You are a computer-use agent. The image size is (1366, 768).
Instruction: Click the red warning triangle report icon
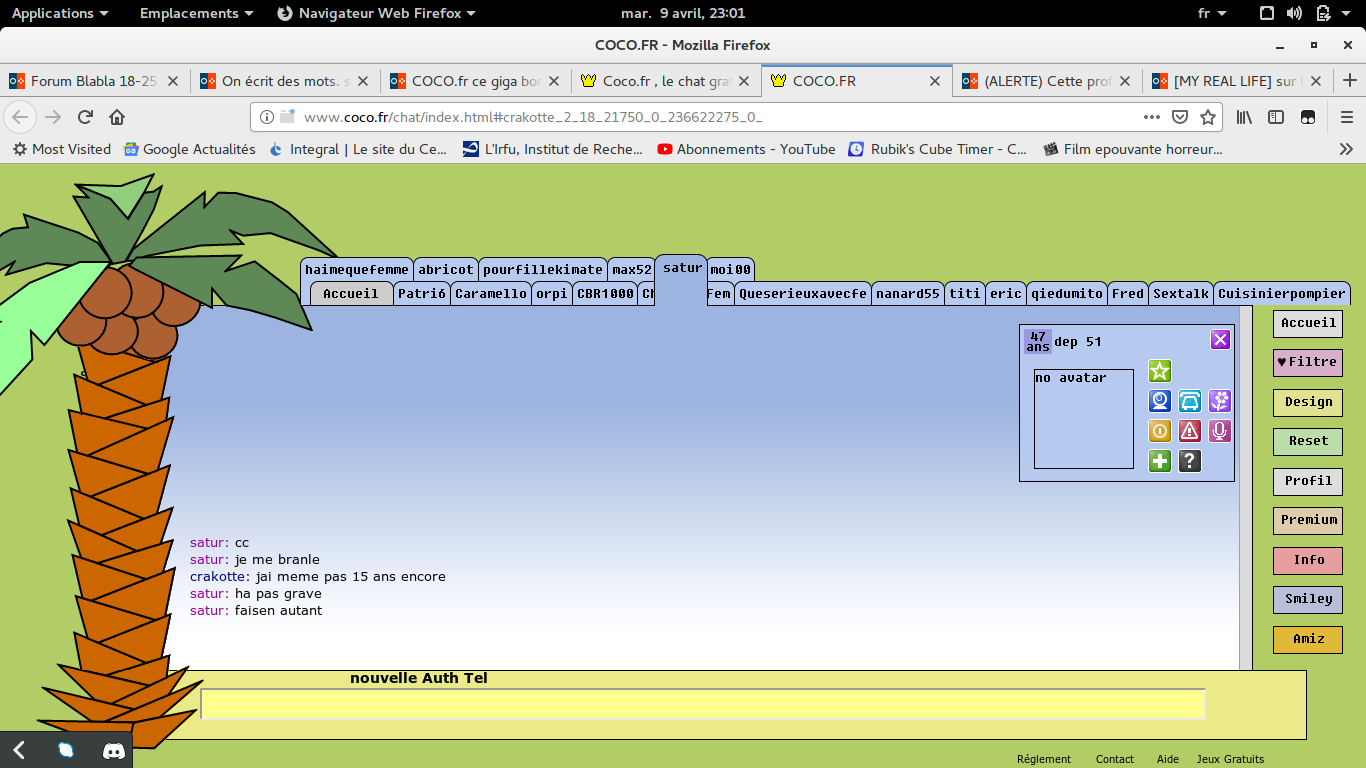pos(1189,431)
